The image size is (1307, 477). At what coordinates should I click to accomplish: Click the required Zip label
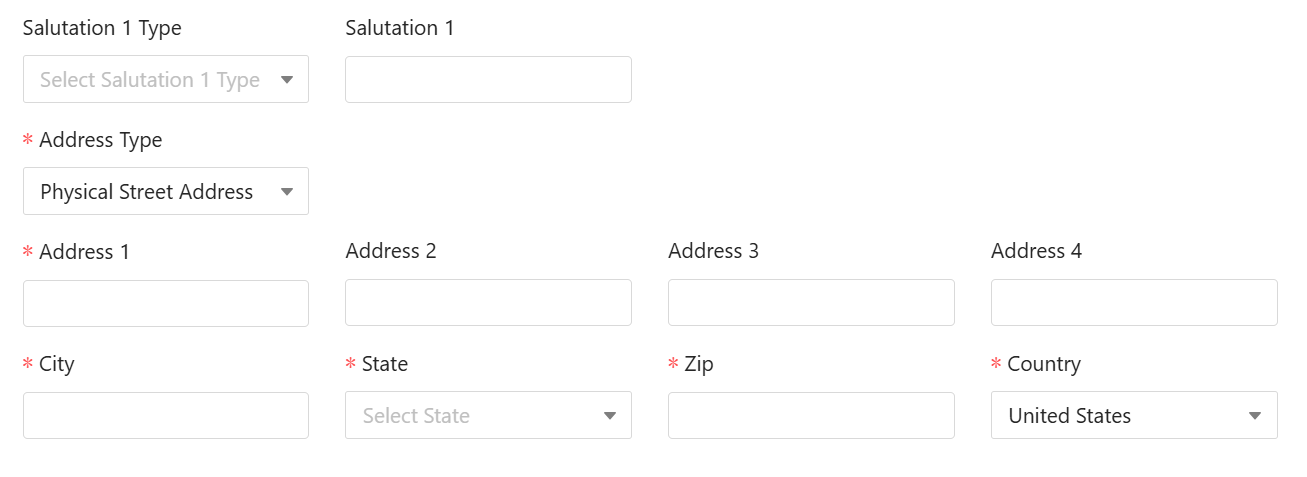699,364
